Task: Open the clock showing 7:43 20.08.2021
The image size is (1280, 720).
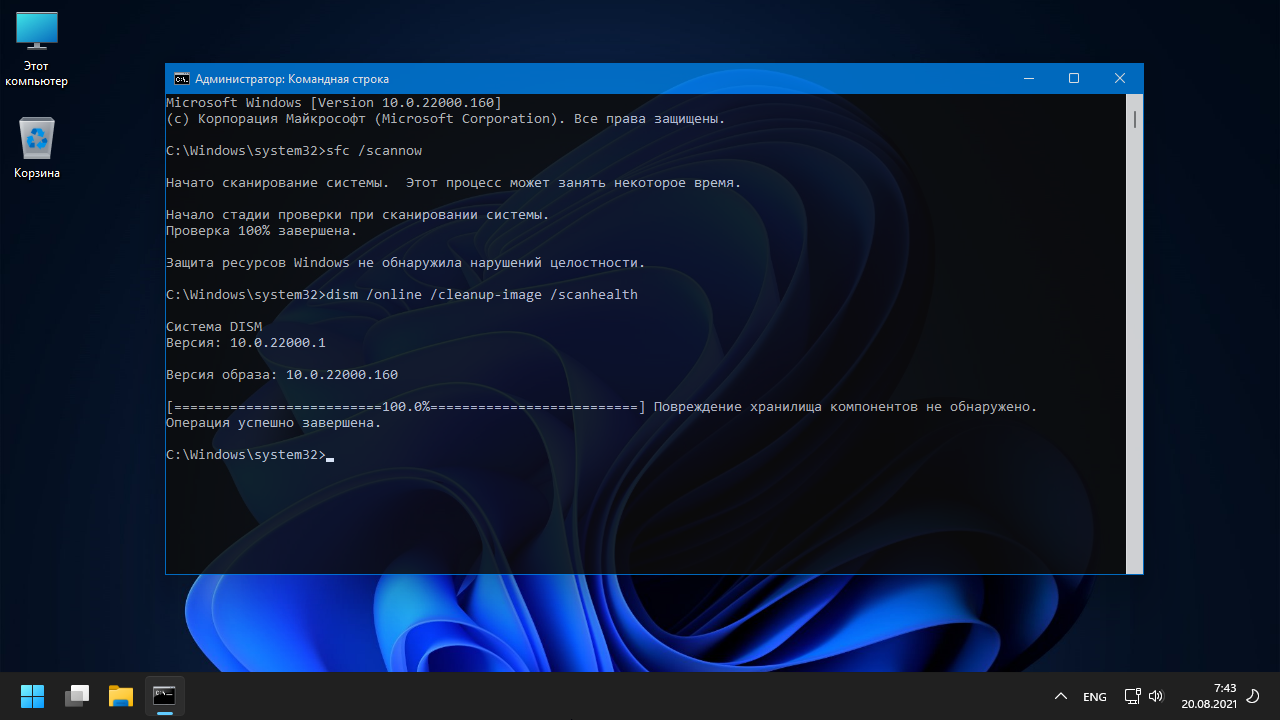Action: (x=1209, y=696)
